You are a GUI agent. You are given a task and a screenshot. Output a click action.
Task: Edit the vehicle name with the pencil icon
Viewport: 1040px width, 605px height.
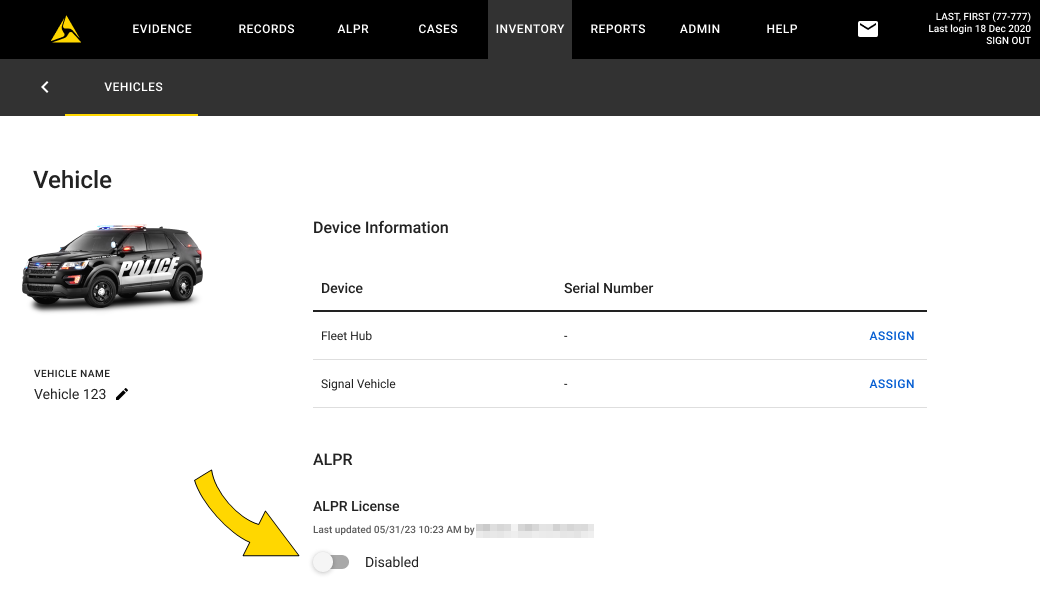coord(122,394)
